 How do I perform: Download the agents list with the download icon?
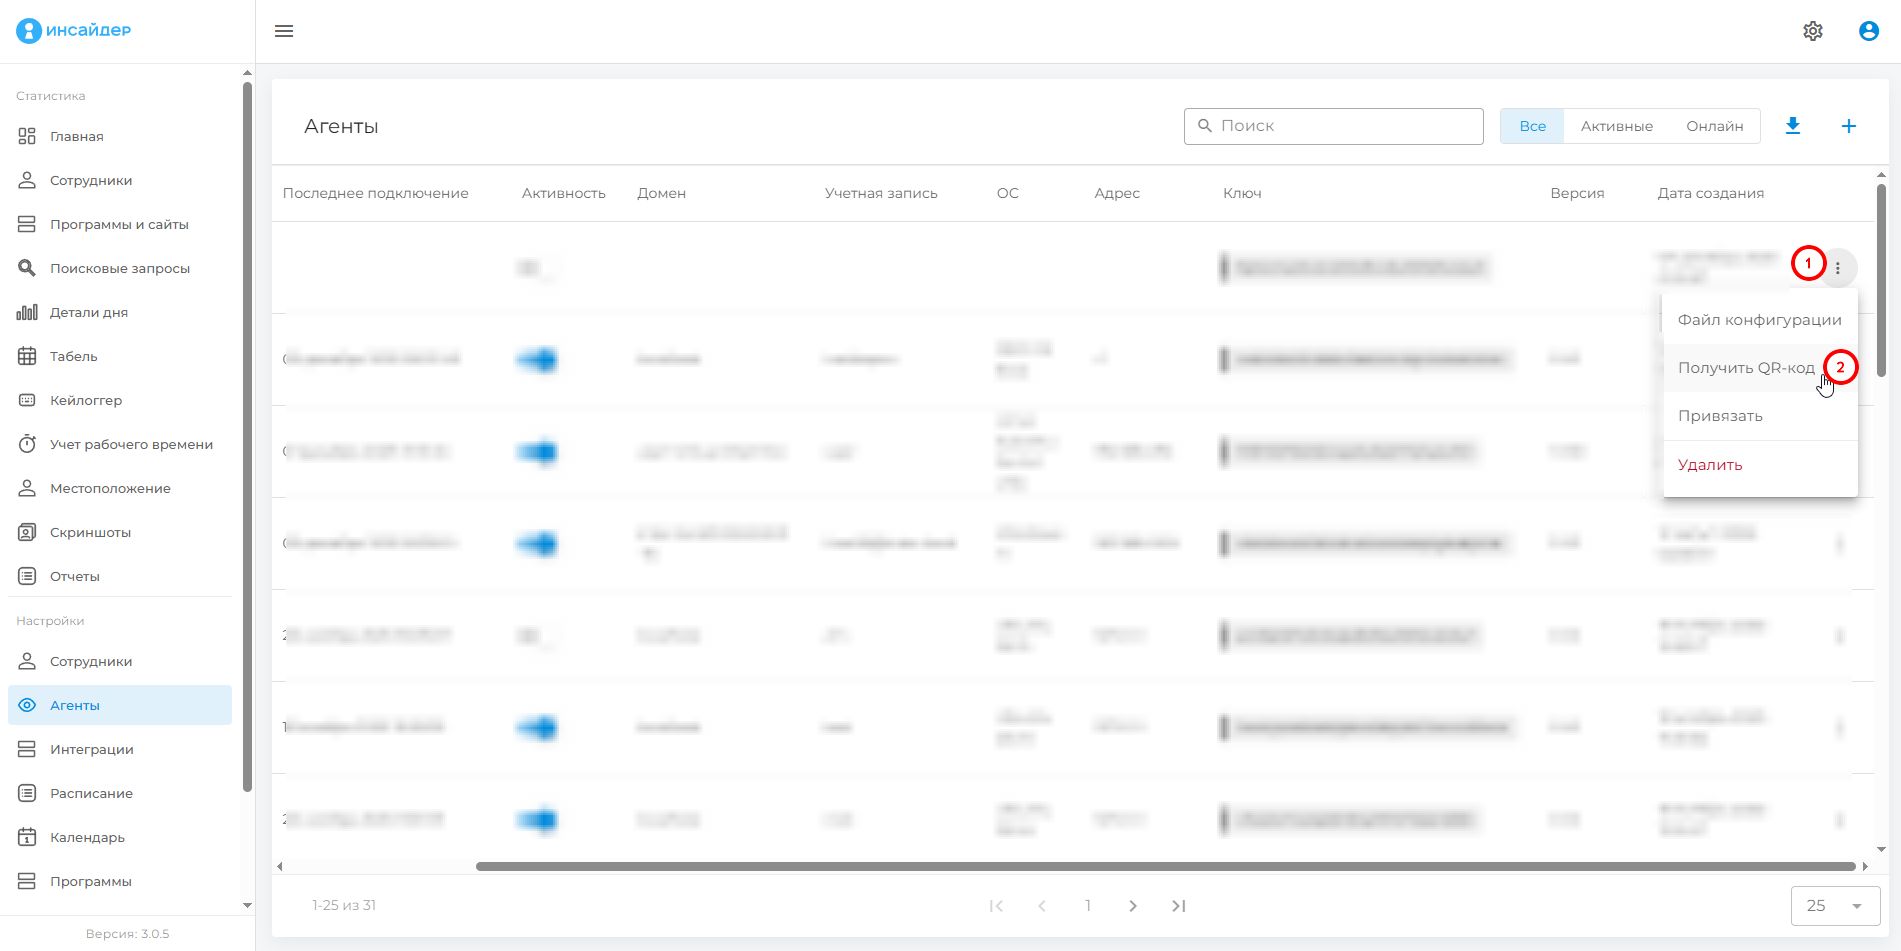click(x=1792, y=126)
